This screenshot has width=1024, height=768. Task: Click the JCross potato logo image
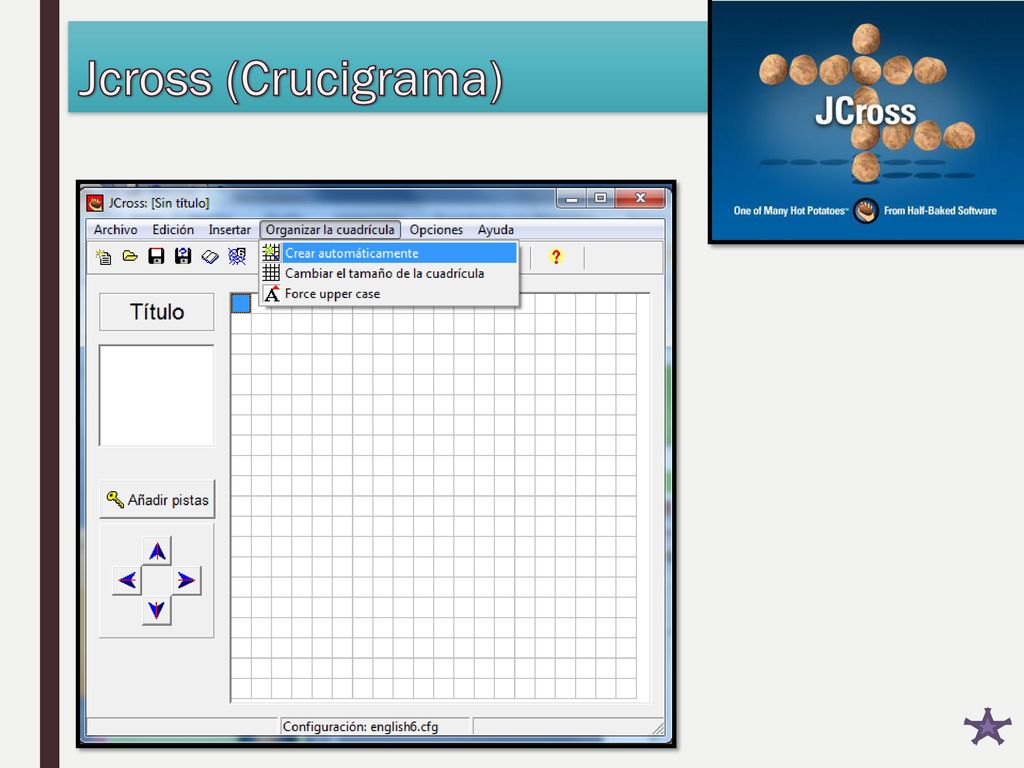(x=866, y=121)
